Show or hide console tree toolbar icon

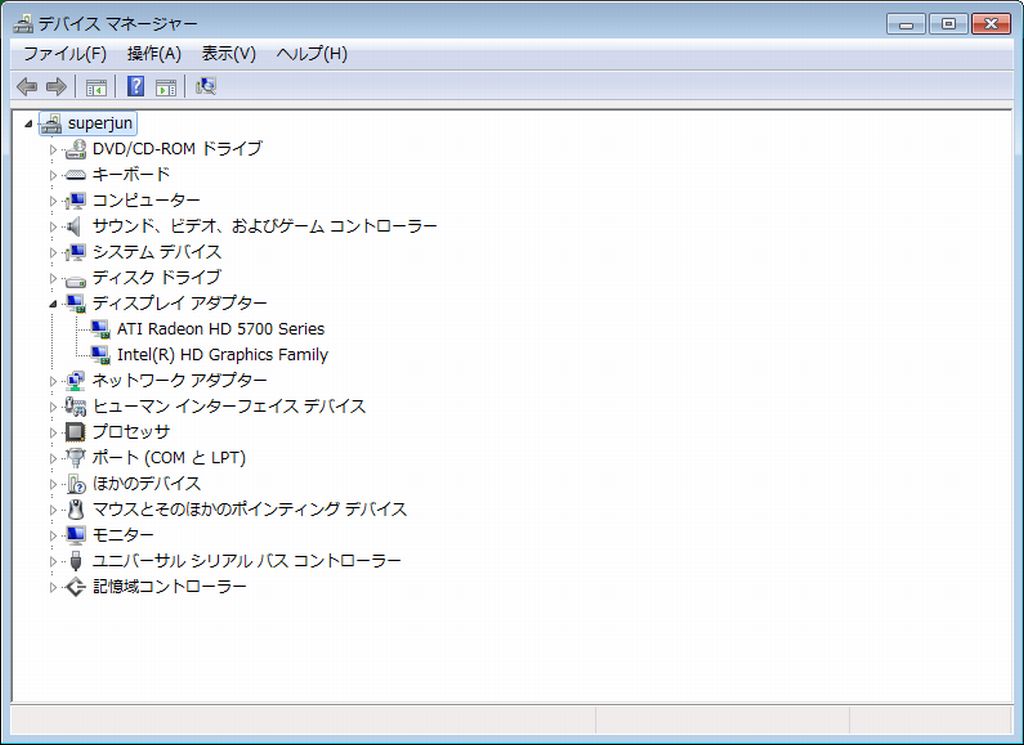tap(96, 87)
